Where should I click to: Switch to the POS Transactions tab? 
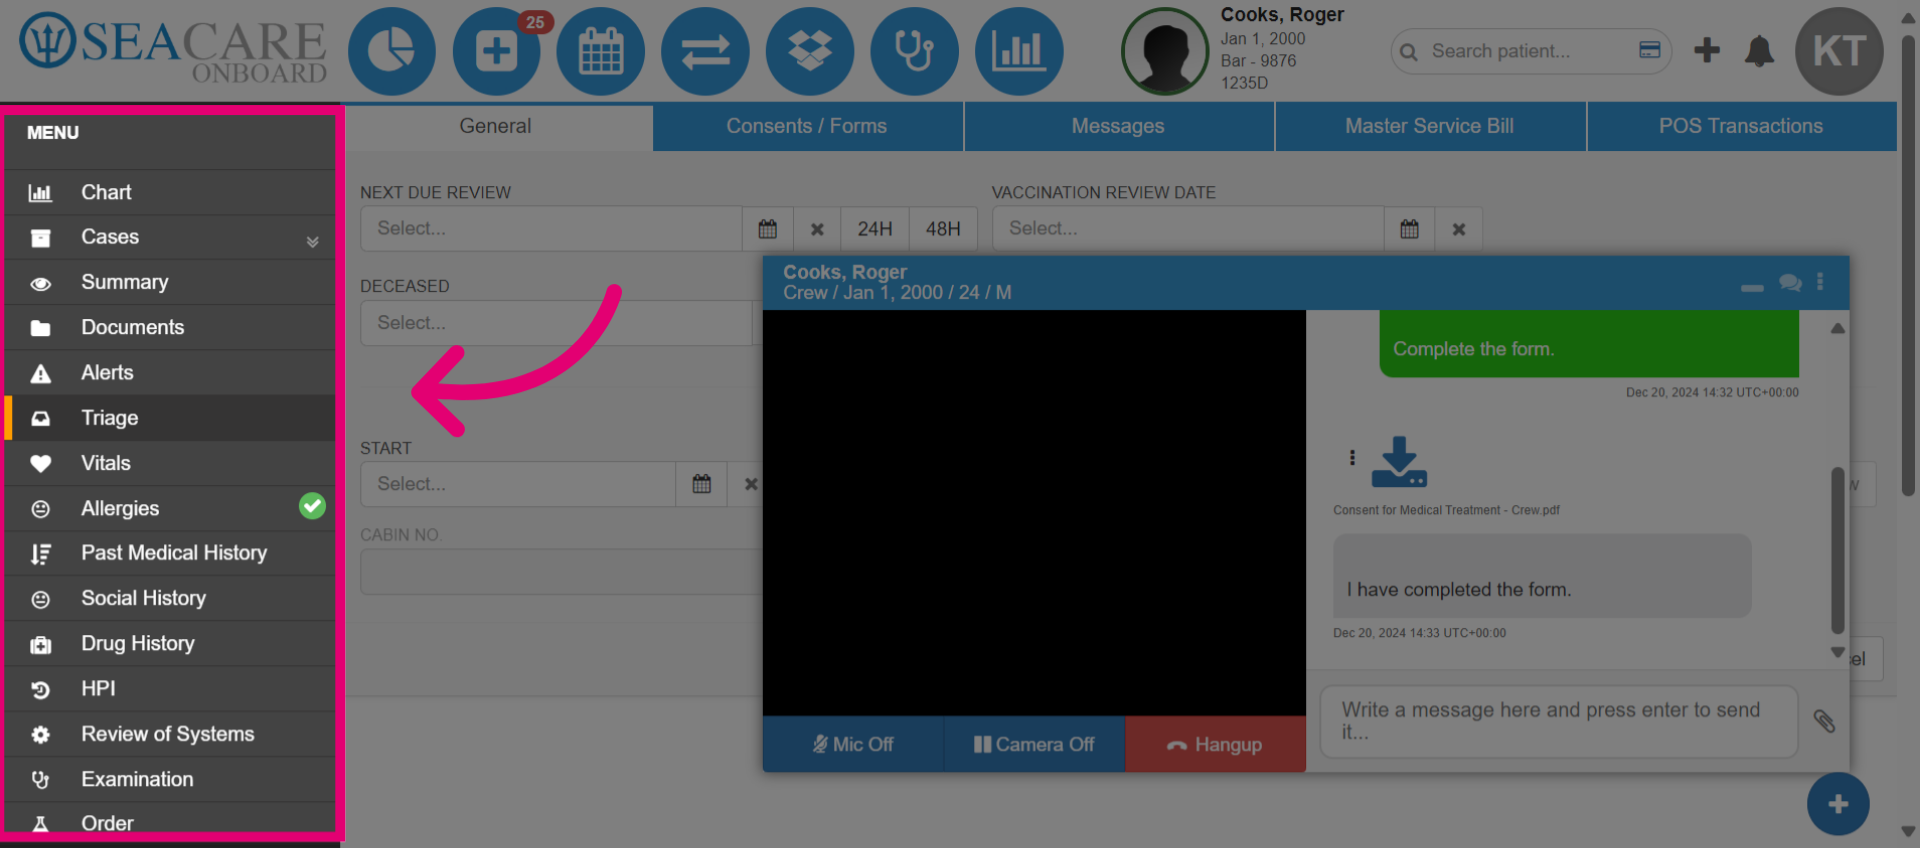point(1741,126)
